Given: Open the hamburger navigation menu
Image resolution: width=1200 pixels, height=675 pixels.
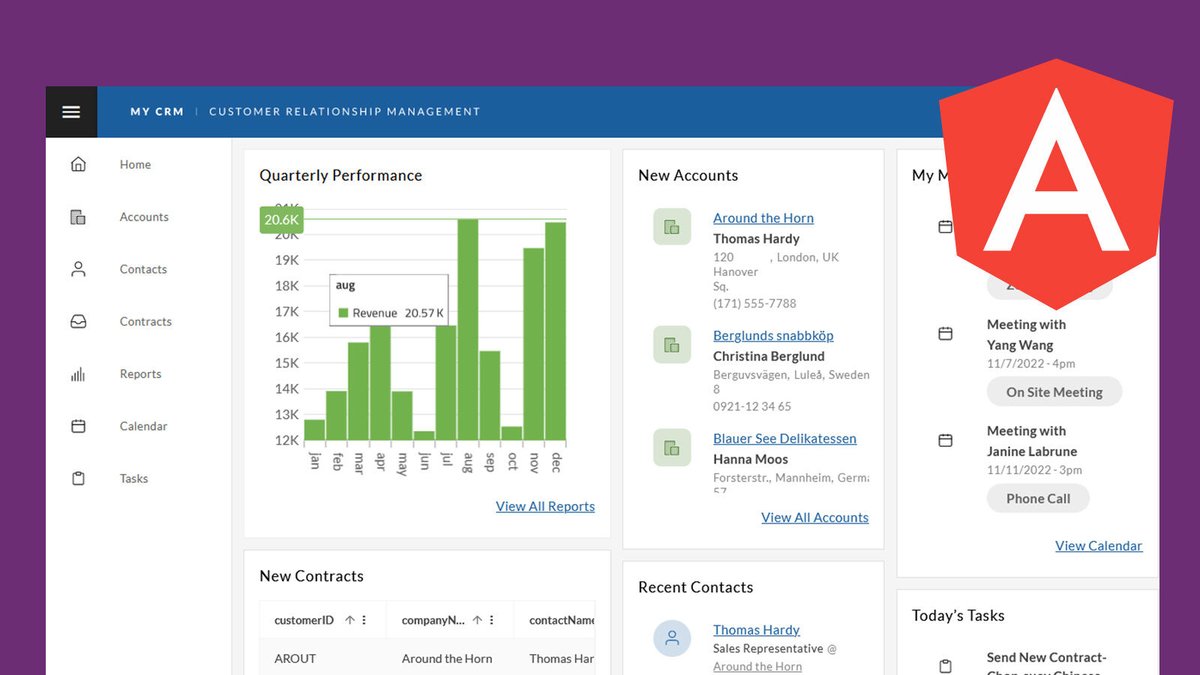Looking at the screenshot, I should 71,112.
